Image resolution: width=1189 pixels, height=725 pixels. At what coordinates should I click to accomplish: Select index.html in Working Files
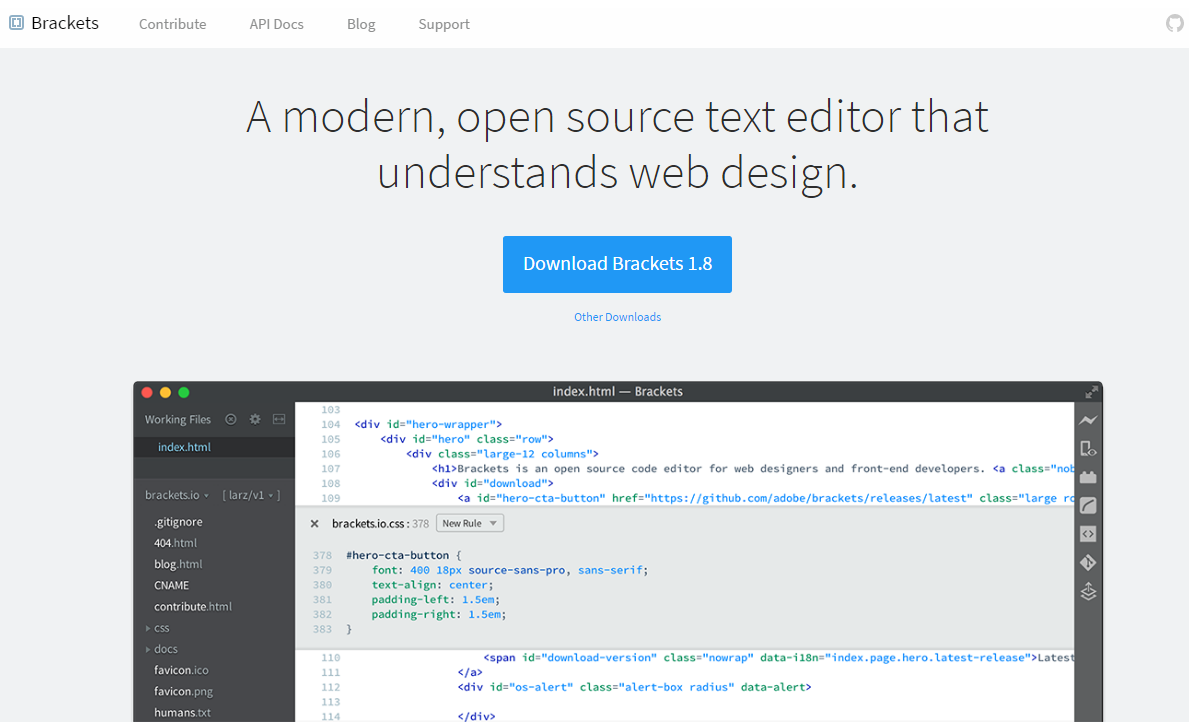[x=183, y=446]
